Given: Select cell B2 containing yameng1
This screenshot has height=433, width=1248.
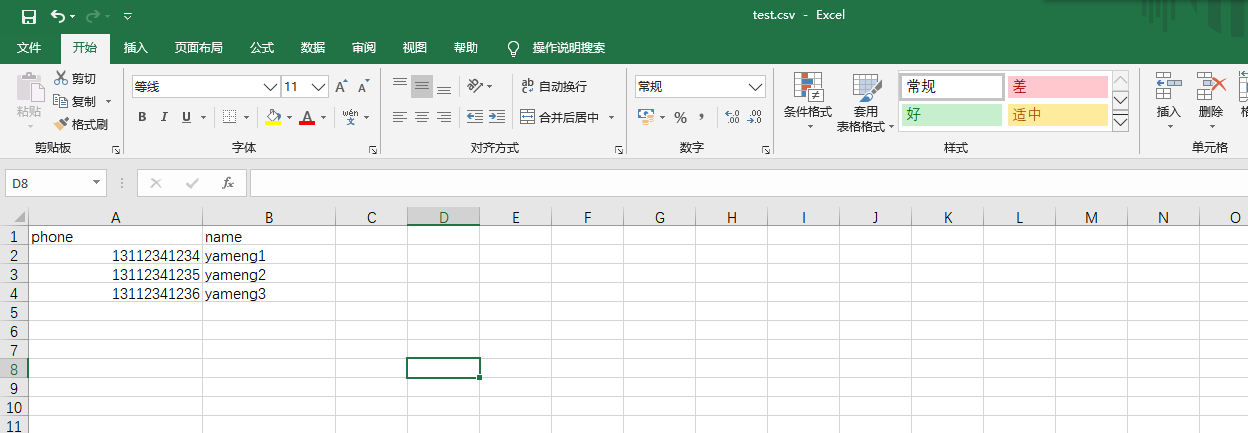Looking at the screenshot, I should tap(268, 256).
